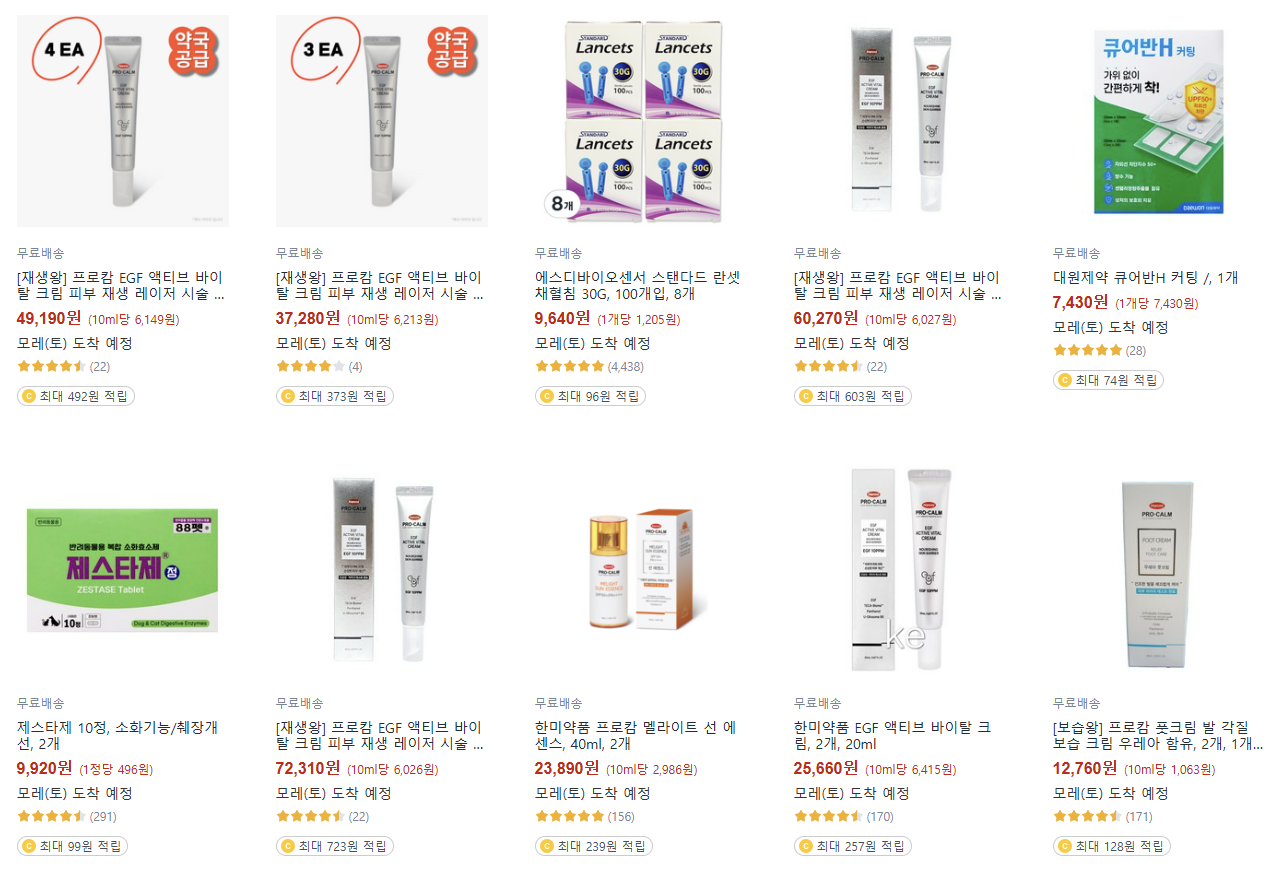Image resolution: width=1277 pixels, height=875 pixels.
Task: Click the 49,190원 price
Action: [50, 318]
